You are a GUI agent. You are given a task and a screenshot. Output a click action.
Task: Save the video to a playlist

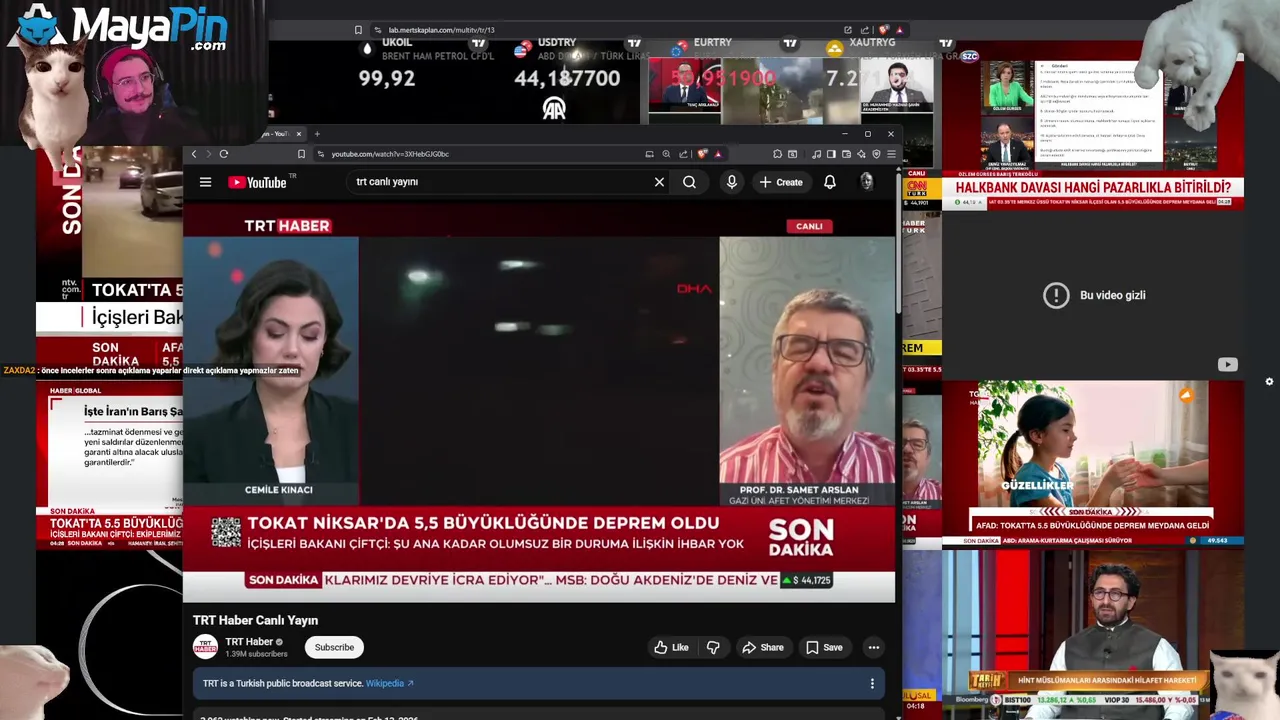click(x=824, y=647)
